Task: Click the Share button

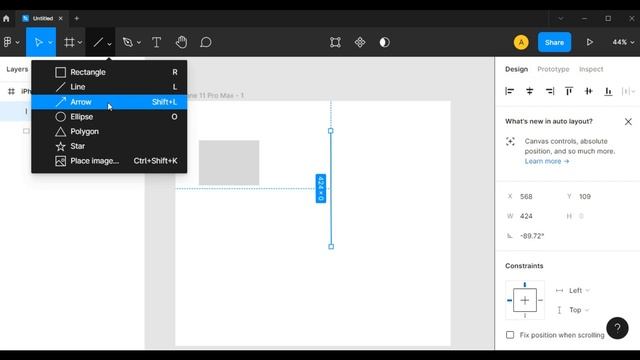Action: point(554,42)
